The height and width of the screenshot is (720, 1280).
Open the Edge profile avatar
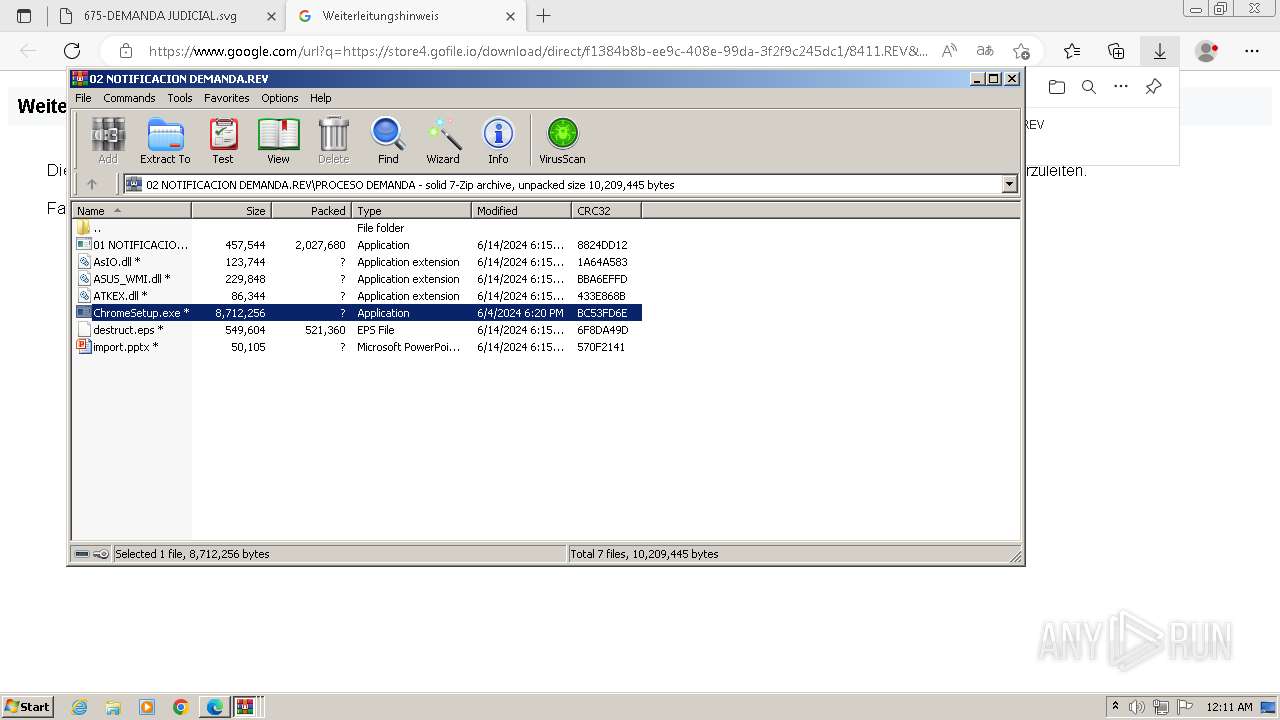tap(1207, 51)
